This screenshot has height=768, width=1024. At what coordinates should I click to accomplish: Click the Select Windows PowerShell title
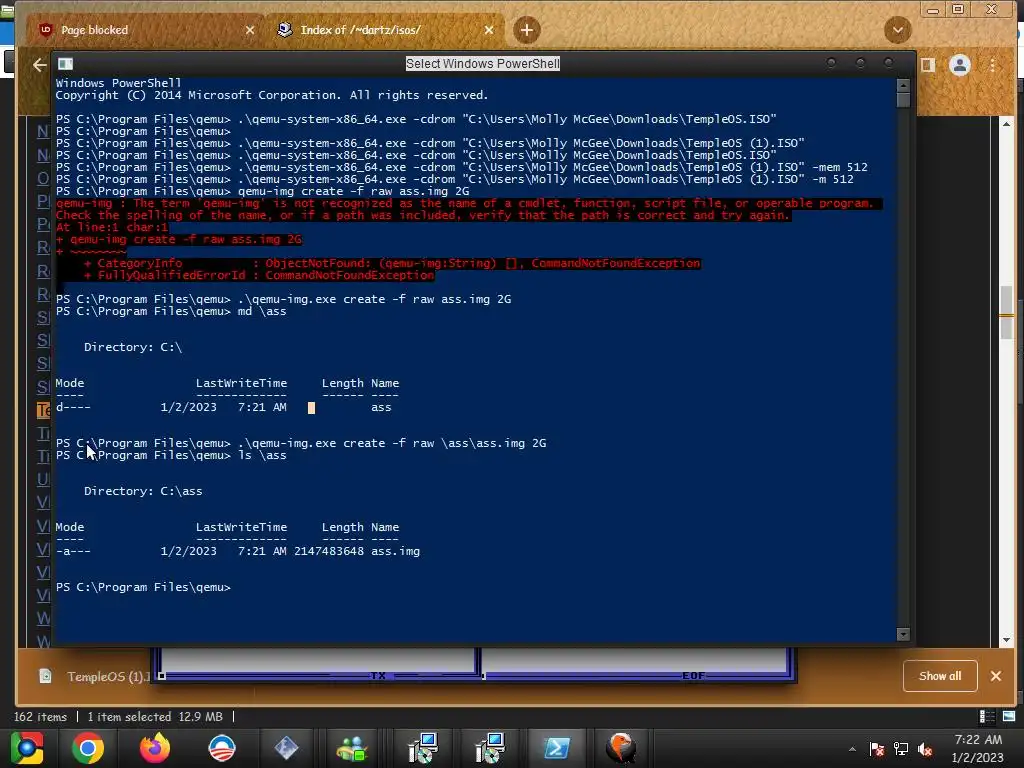pos(483,63)
